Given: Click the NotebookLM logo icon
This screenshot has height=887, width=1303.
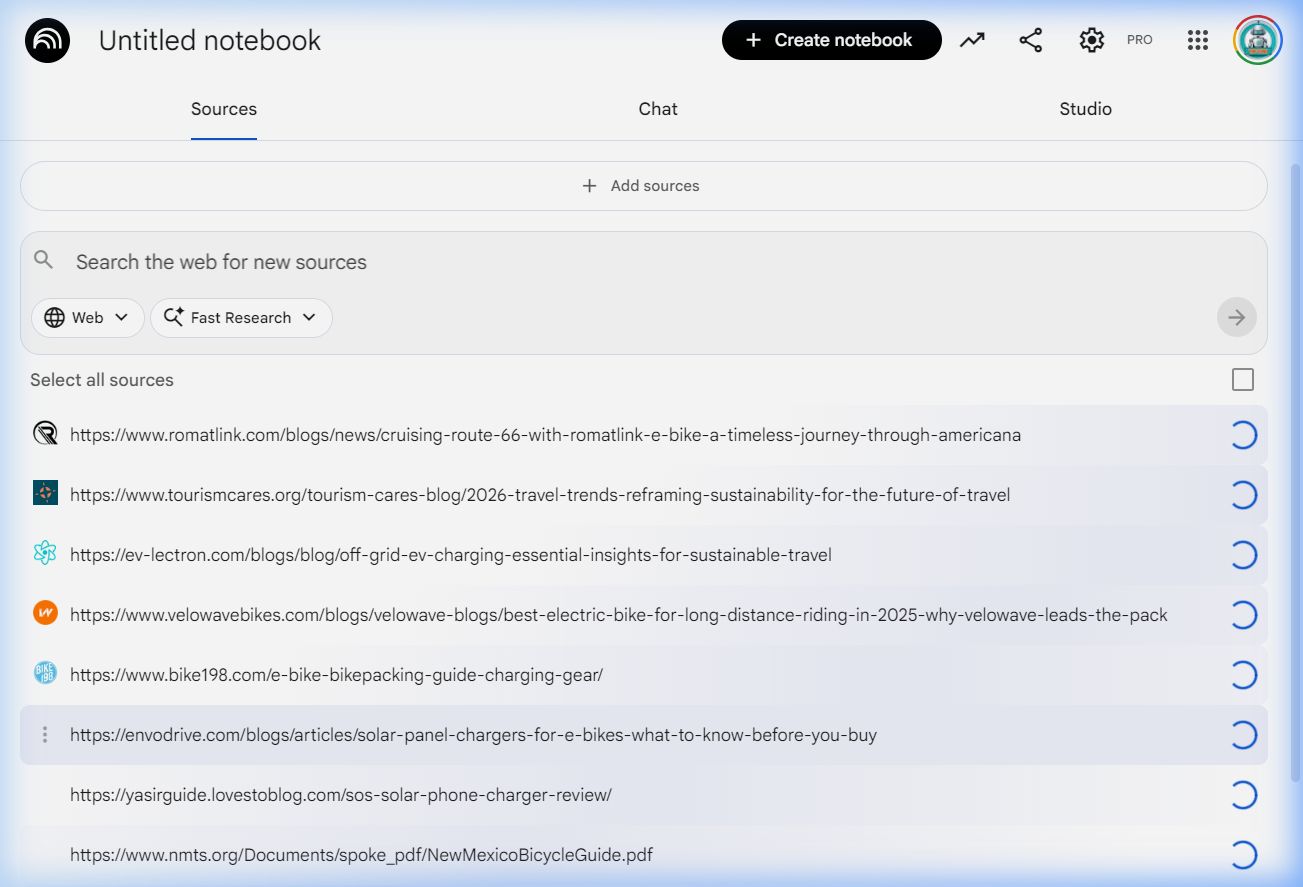Looking at the screenshot, I should (x=47, y=41).
